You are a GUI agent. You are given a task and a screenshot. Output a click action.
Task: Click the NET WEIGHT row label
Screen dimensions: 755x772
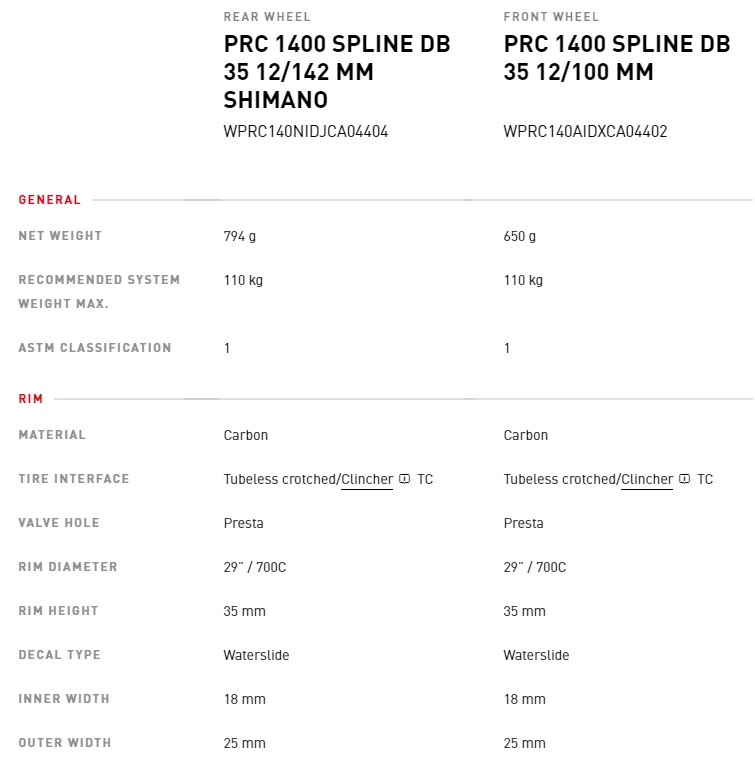(x=60, y=236)
